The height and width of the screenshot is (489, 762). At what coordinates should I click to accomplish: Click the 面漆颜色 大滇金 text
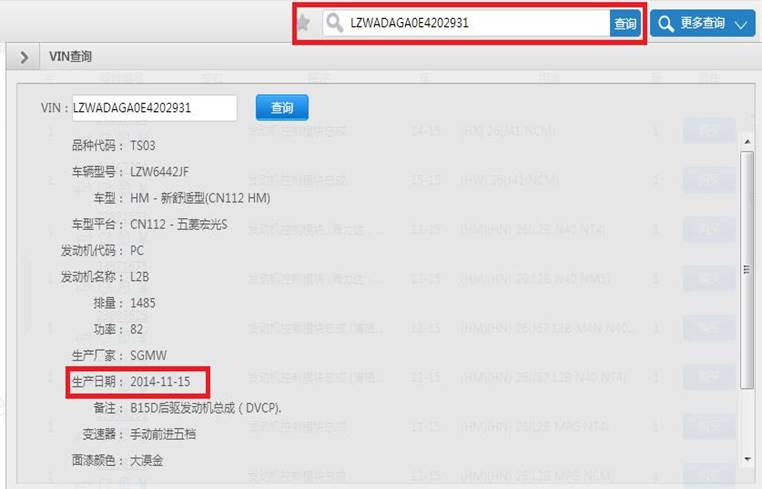pos(146,460)
